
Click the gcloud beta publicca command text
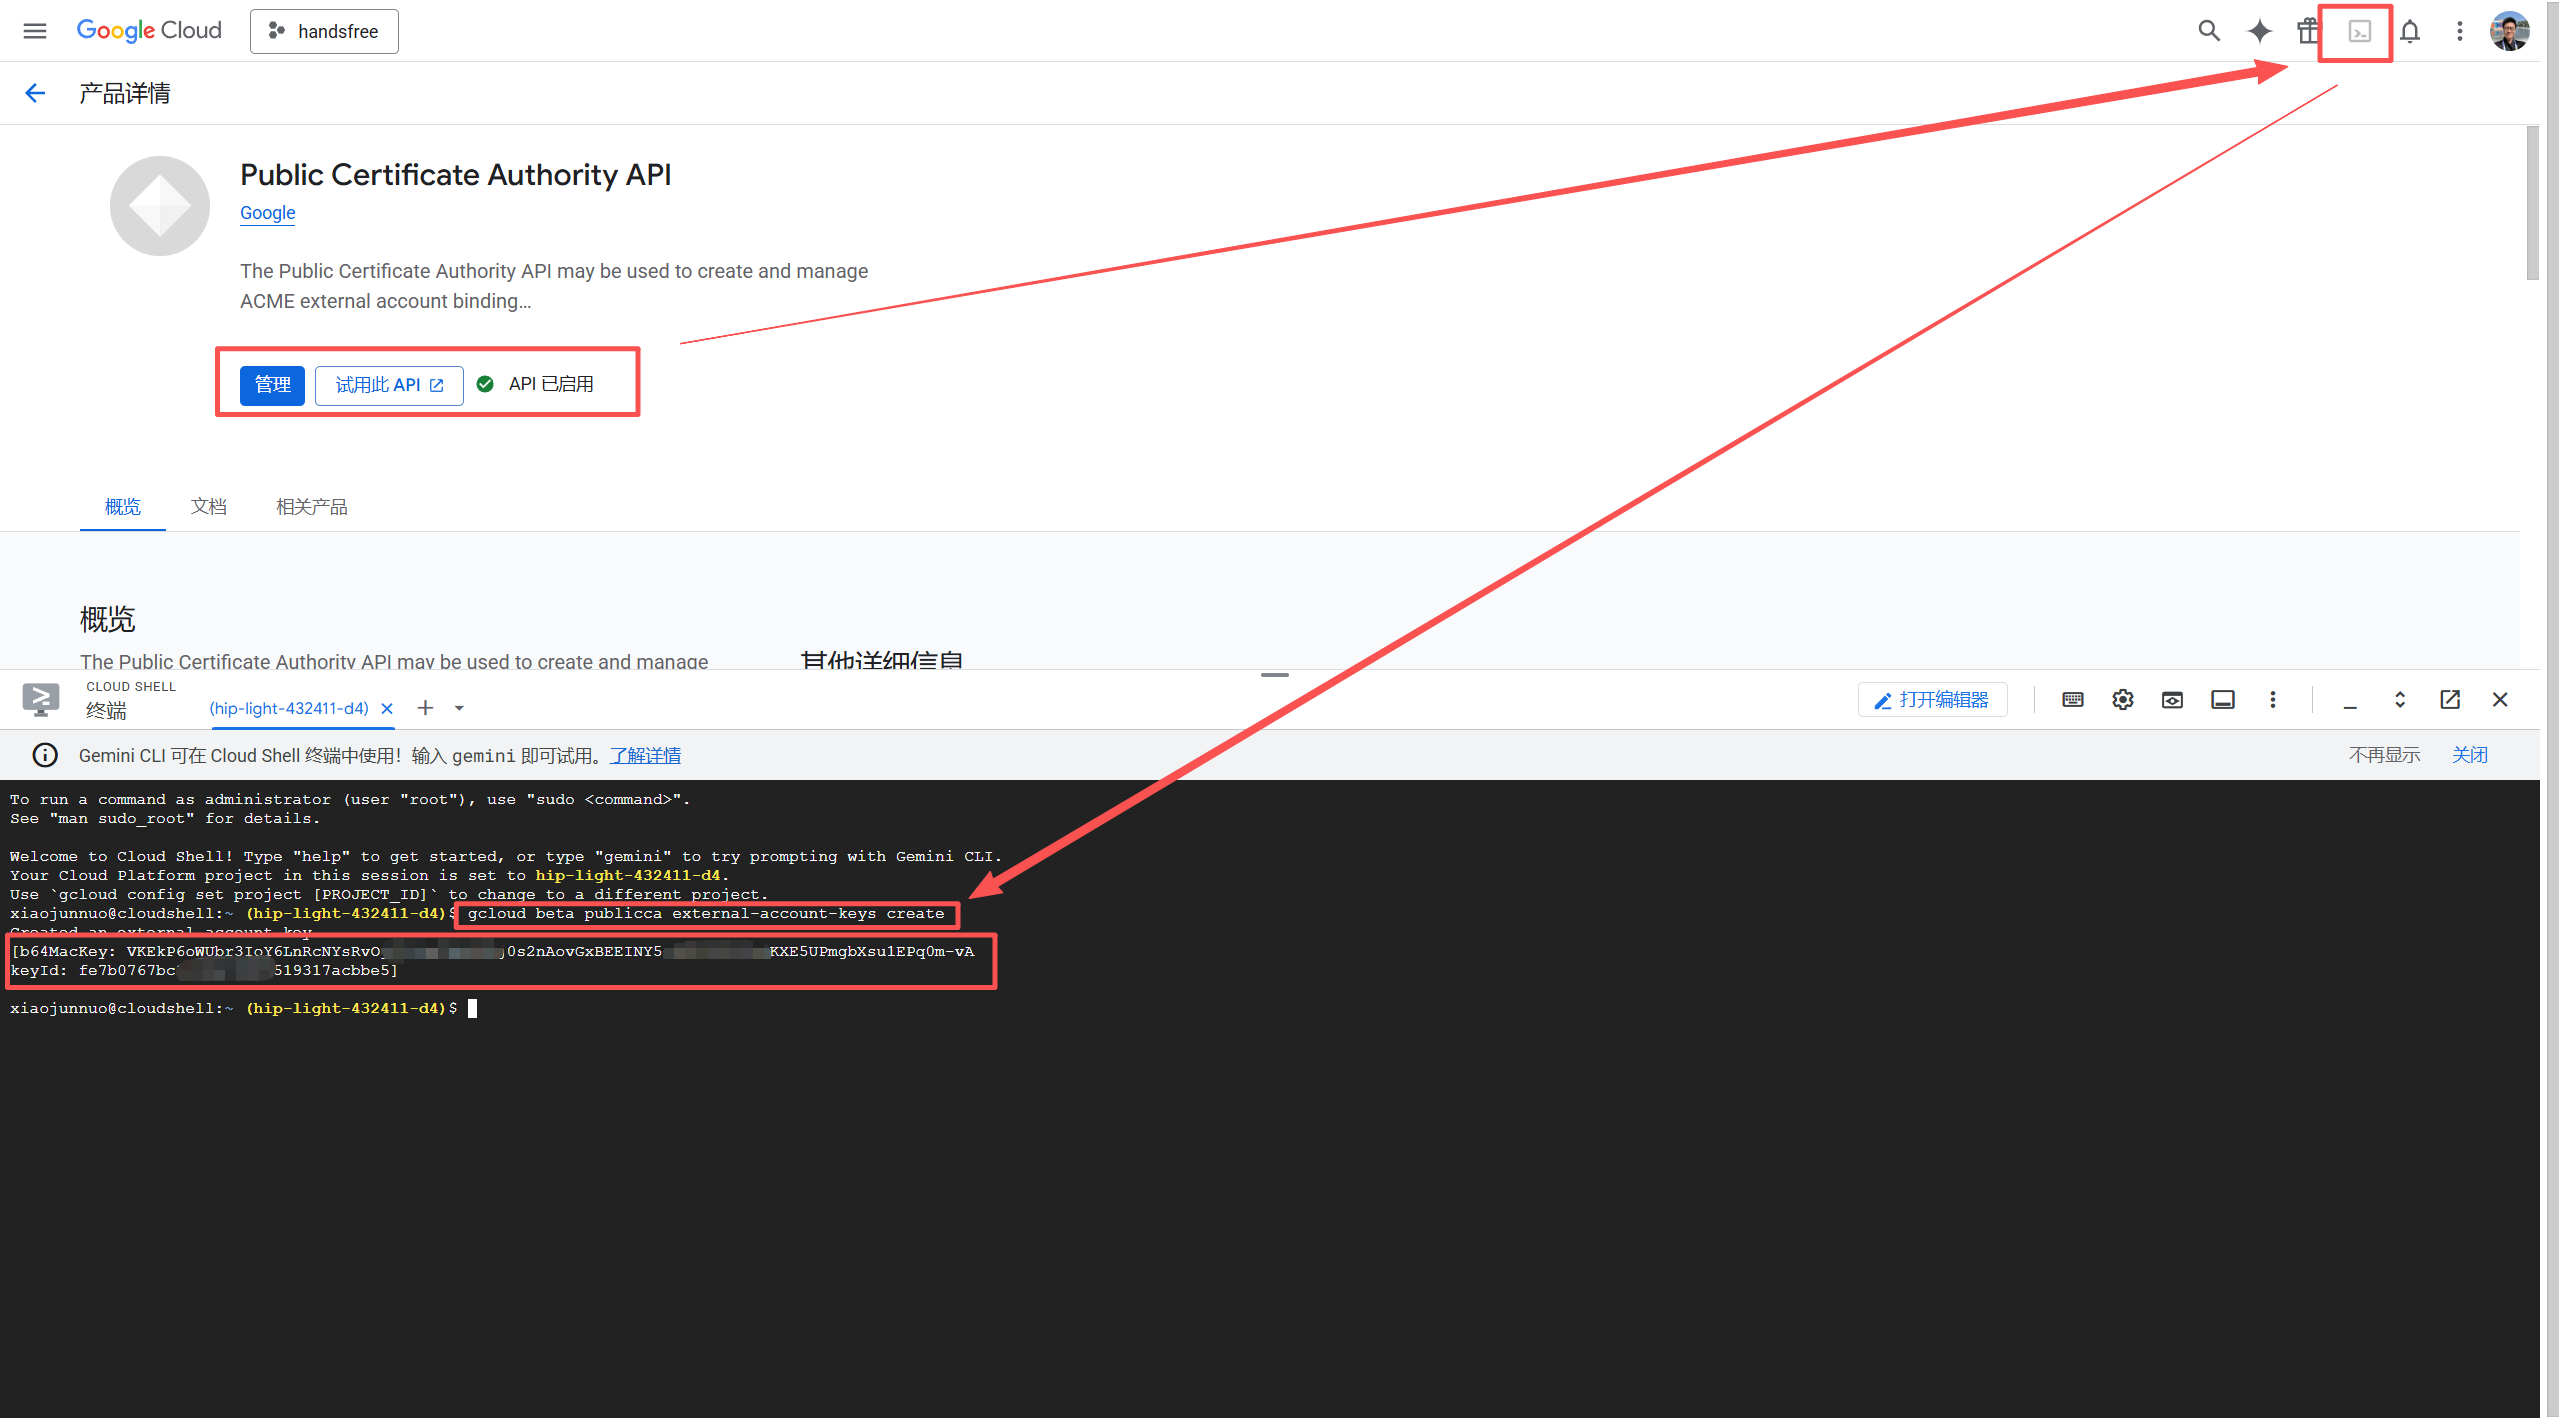[x=706, y=914]
